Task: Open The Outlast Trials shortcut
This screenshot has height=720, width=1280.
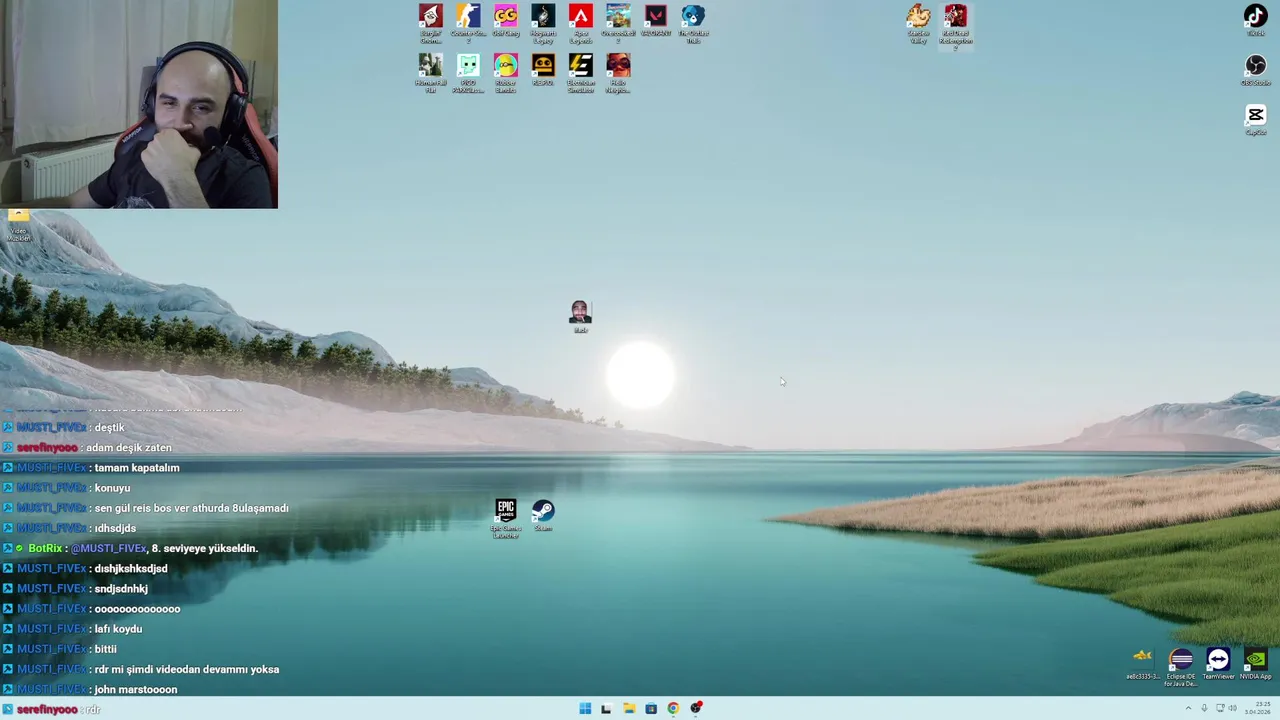Action: tap(693, 24)
